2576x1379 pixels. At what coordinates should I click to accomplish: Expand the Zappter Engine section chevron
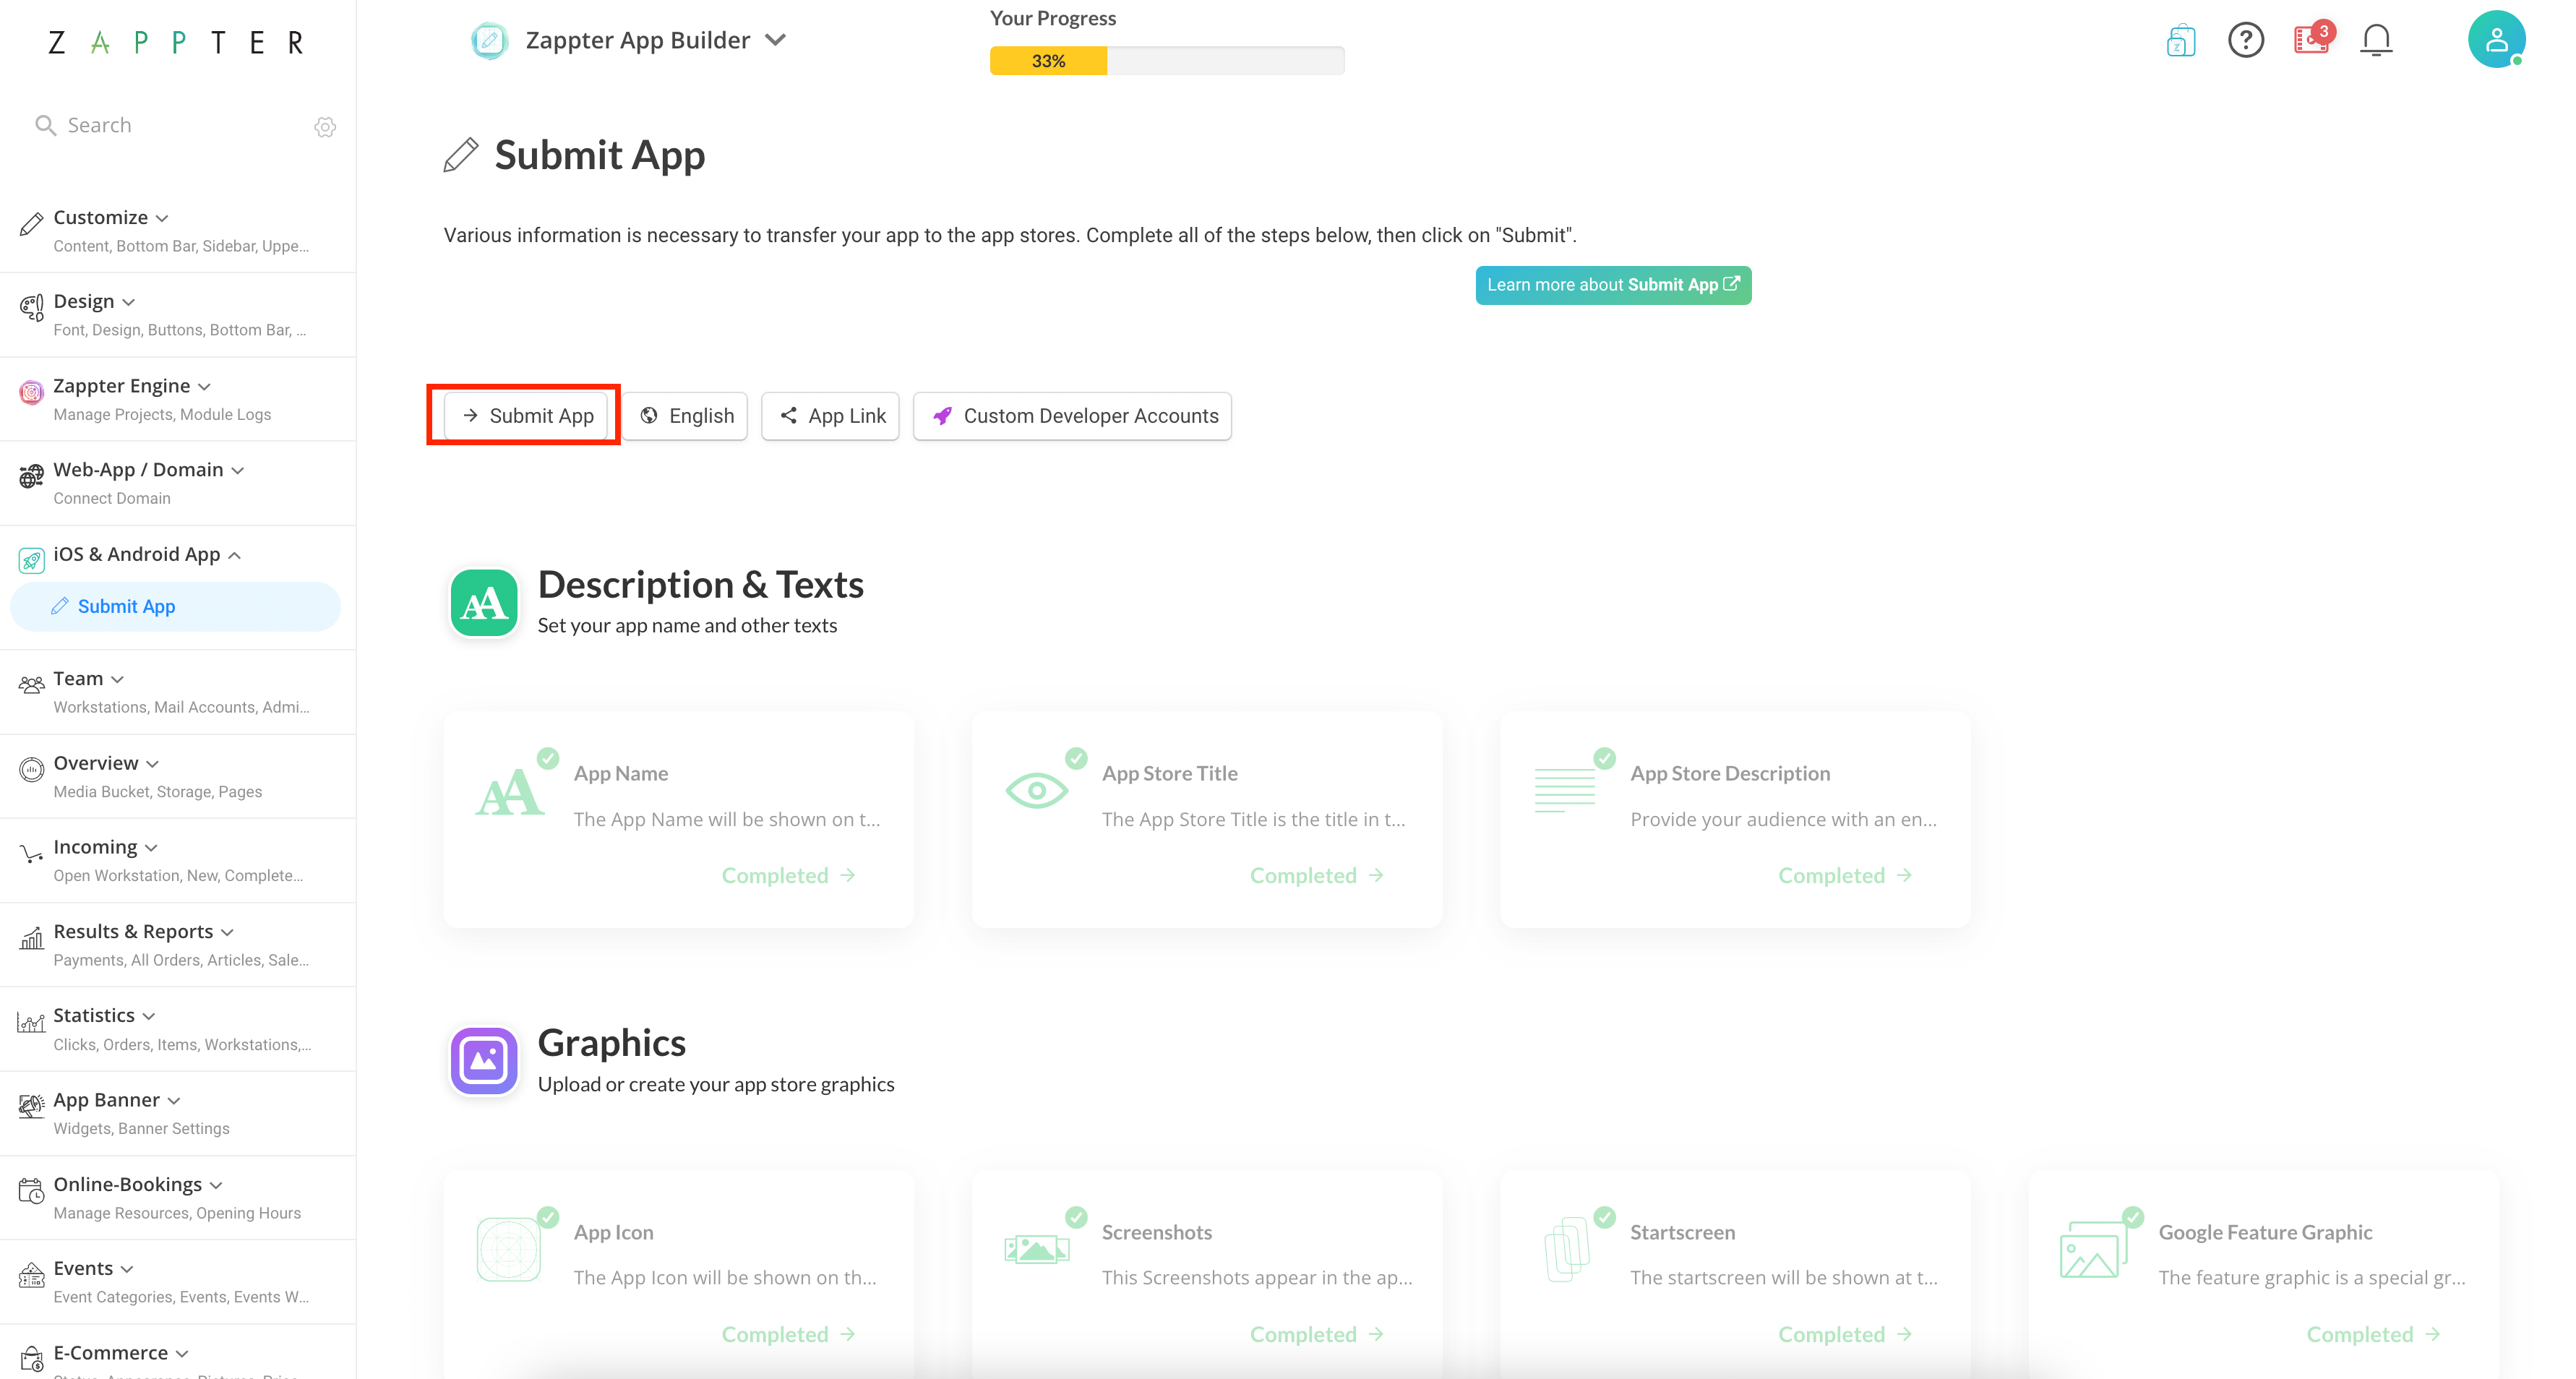click(205, 386)
